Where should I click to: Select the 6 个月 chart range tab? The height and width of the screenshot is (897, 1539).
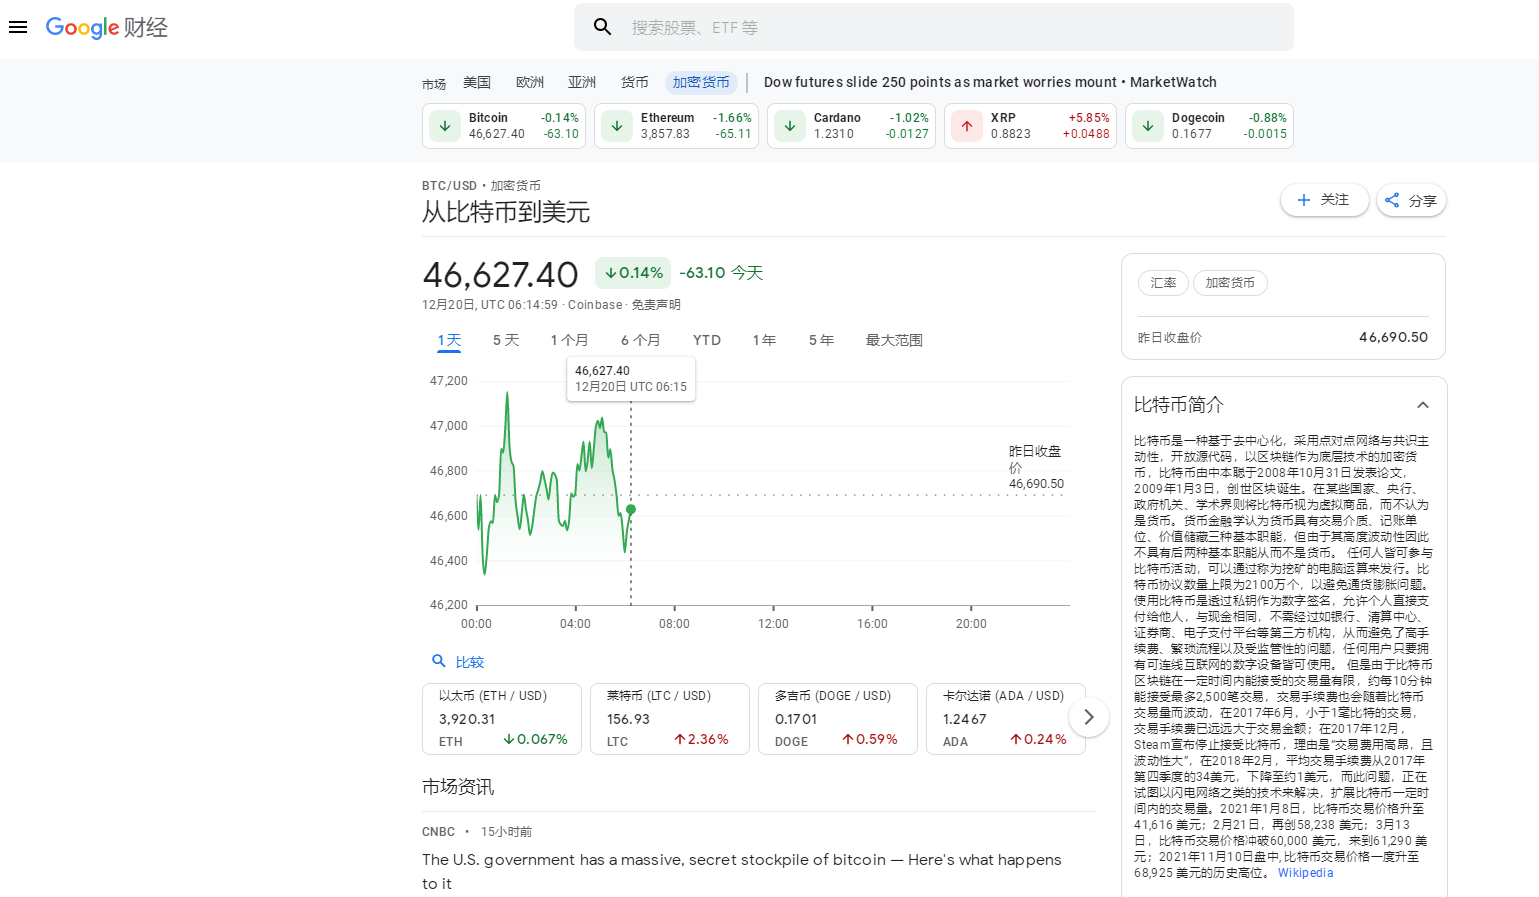click(x=640, y=340)
